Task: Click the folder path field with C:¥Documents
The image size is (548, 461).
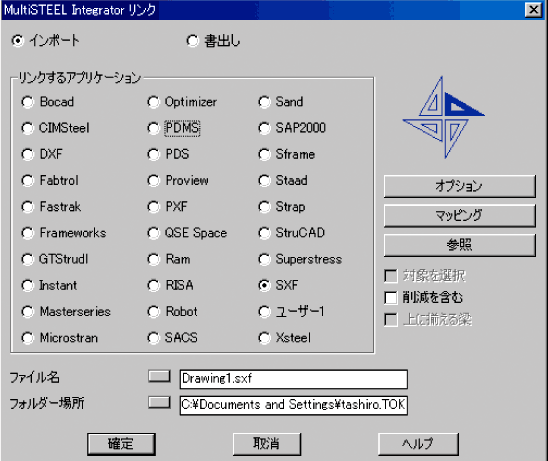Action: [x=294, y=405]
